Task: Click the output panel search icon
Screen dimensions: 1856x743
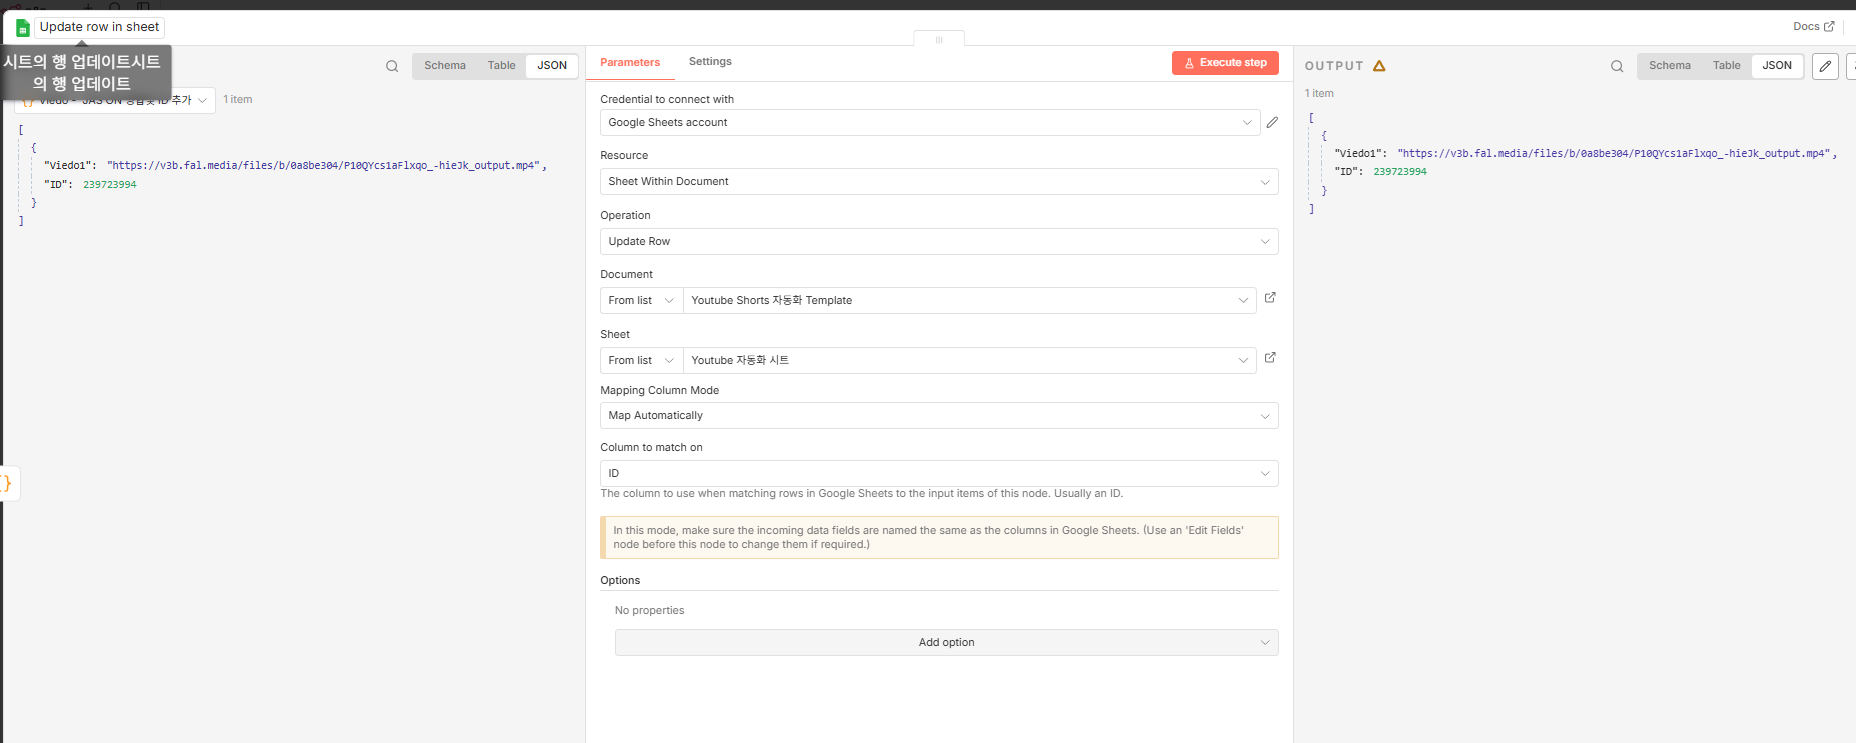Action: pos(1617,66)
